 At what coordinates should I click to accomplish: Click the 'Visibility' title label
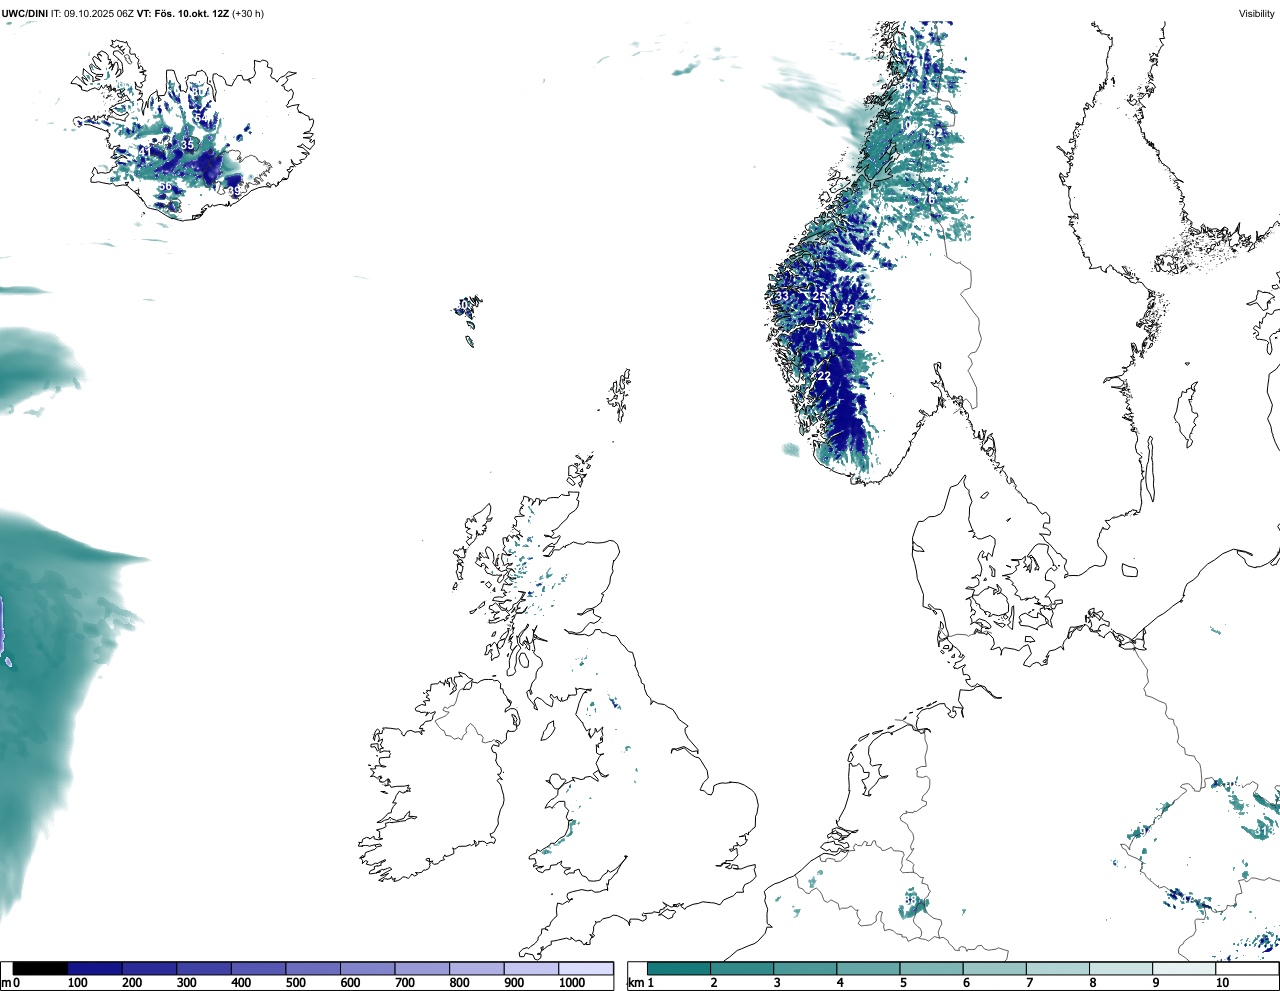[x=1257, y=14]
